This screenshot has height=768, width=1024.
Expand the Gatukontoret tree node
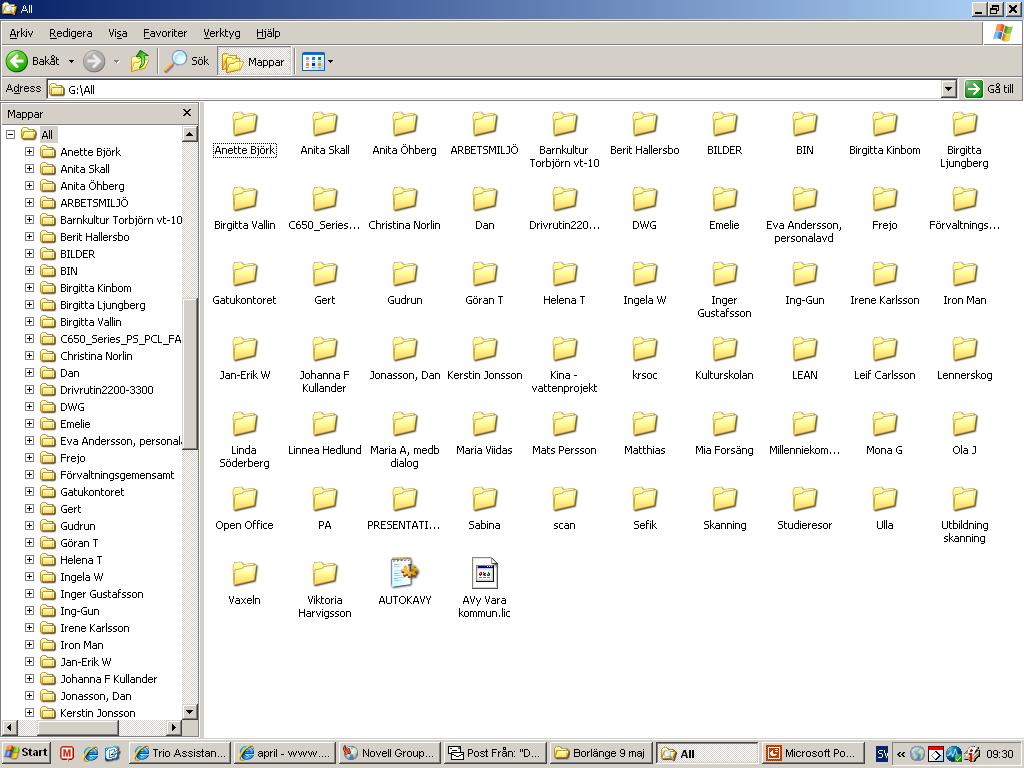29,492
